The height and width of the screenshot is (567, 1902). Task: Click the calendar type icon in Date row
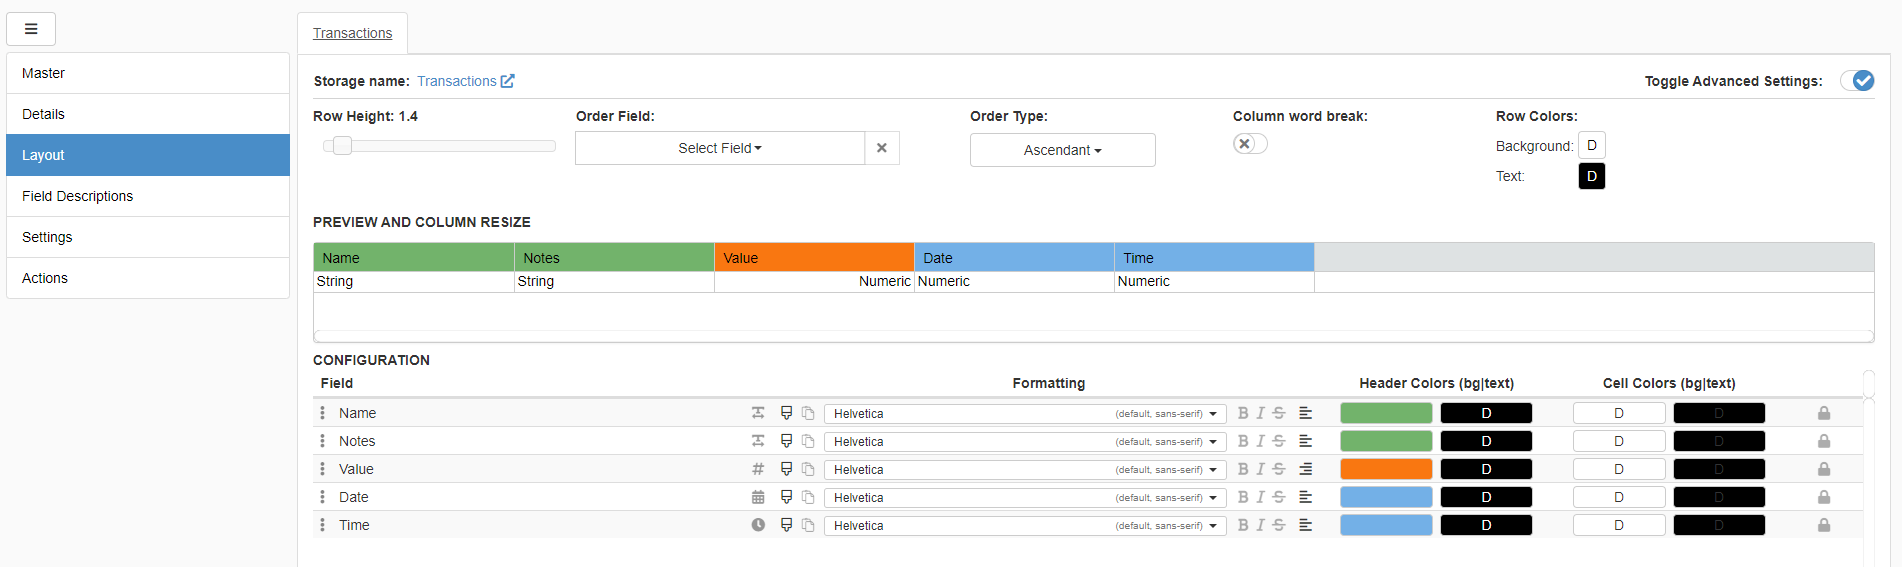point(758,497)
